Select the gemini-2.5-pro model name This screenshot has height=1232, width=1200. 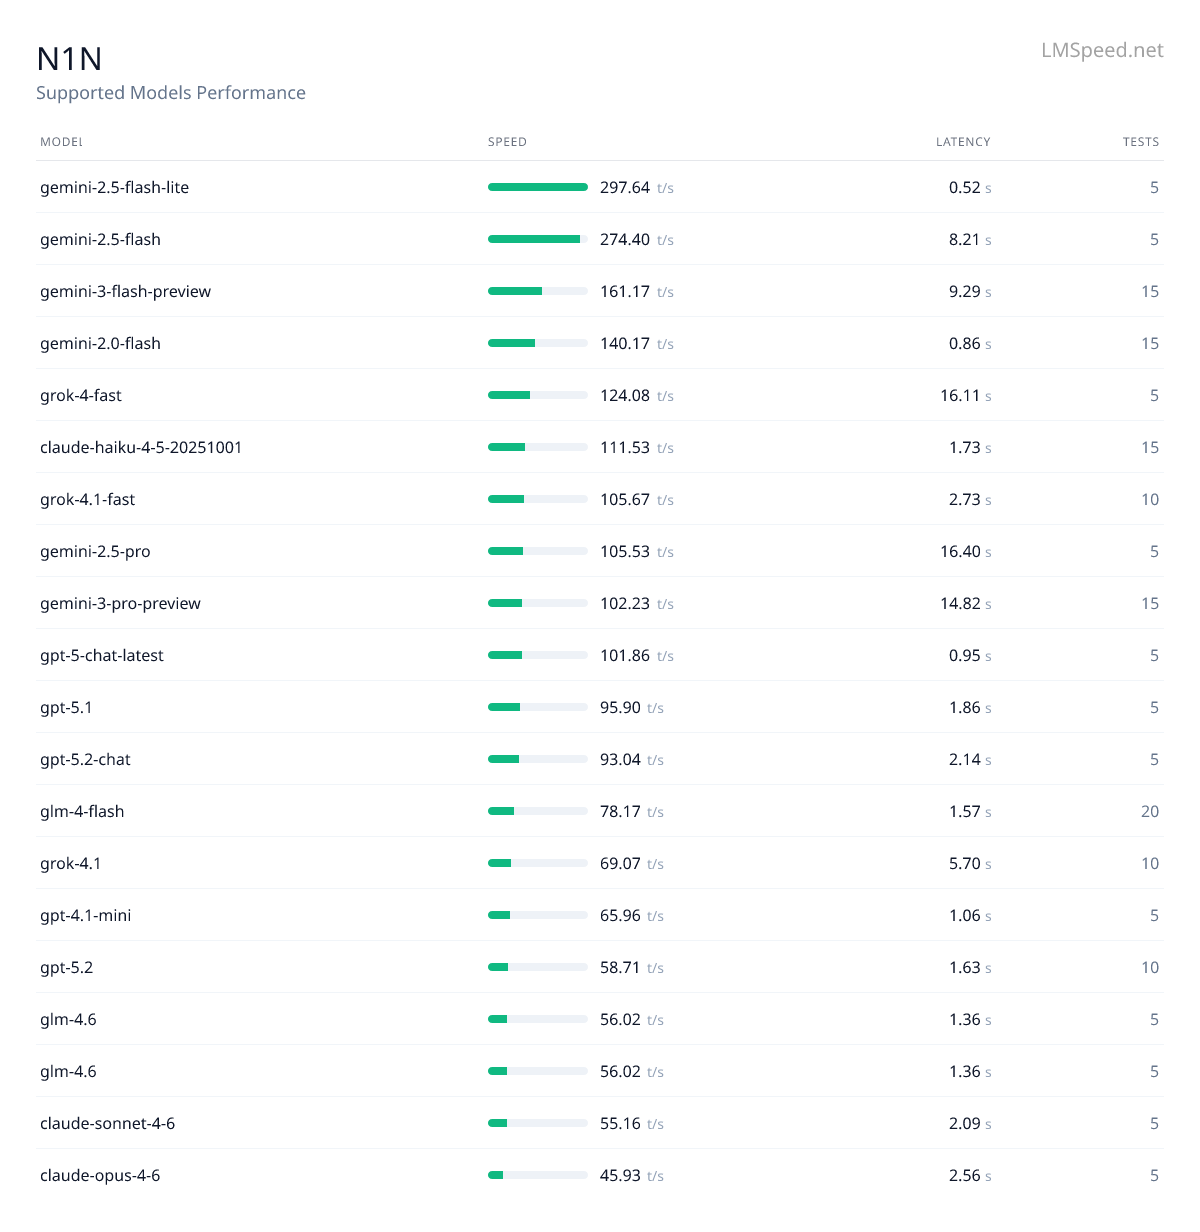coord(95,551)
